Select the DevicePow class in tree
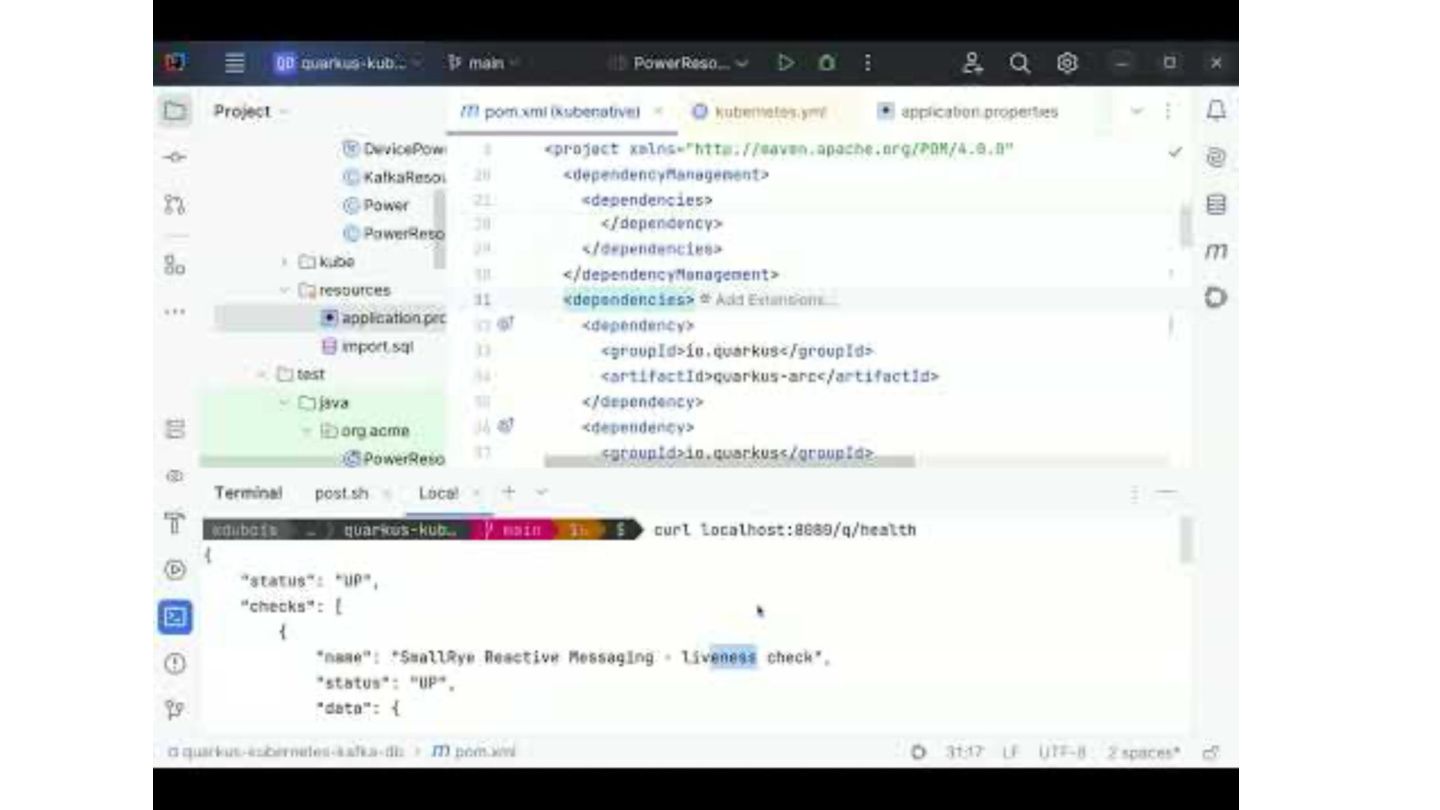Image resolution: width=1440 pixels, height=810 pixels. pyautogui.click(x=394, y=148)
